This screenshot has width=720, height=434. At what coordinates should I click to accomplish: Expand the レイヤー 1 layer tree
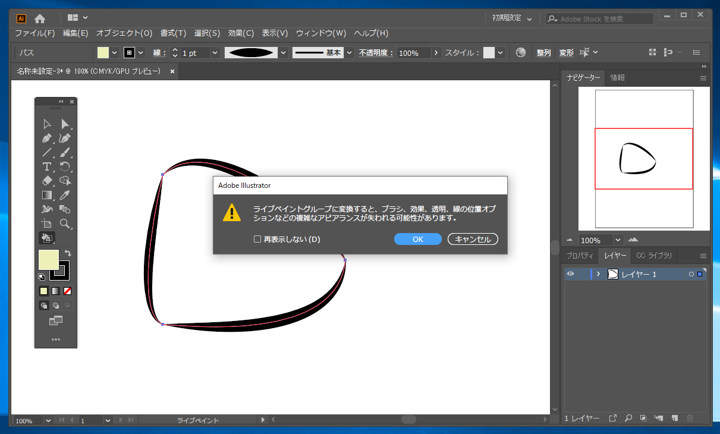[x=598, y=274]
